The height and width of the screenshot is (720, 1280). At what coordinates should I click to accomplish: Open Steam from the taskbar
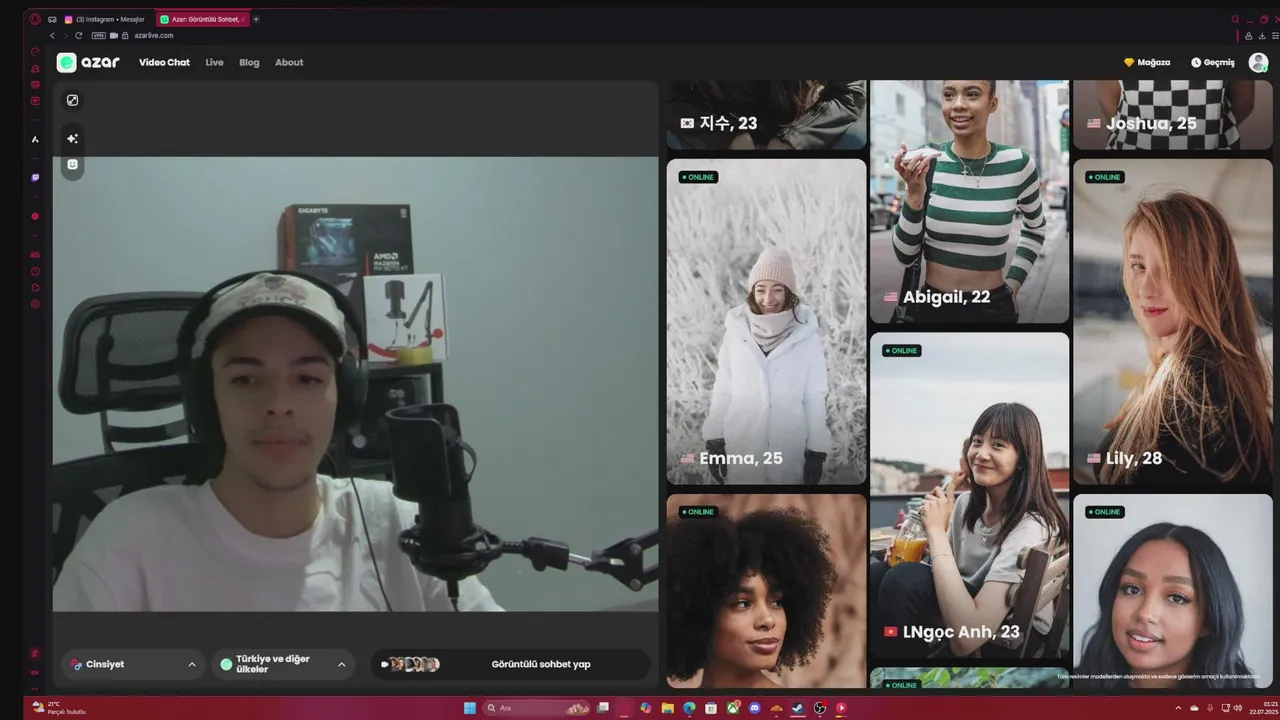pos(798,708)
